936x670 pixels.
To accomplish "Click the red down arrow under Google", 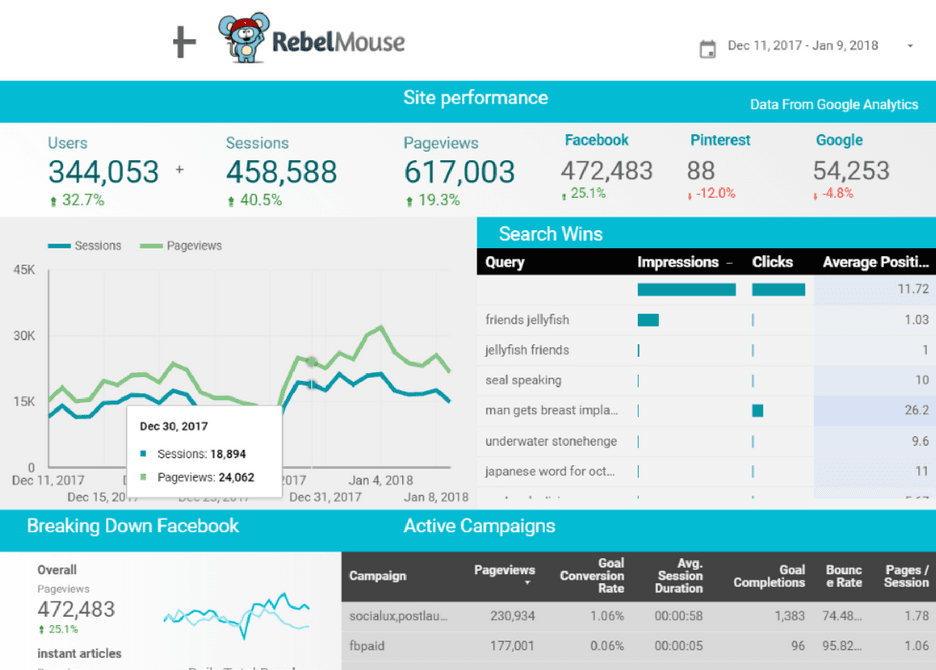I will point(816,194).
